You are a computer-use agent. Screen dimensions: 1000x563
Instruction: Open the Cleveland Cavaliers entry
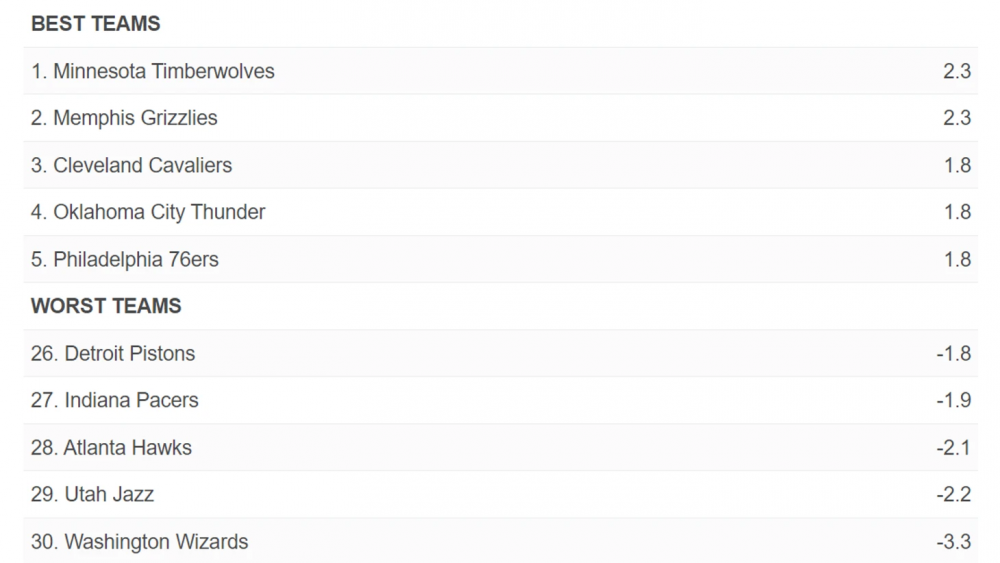[142, 165]
